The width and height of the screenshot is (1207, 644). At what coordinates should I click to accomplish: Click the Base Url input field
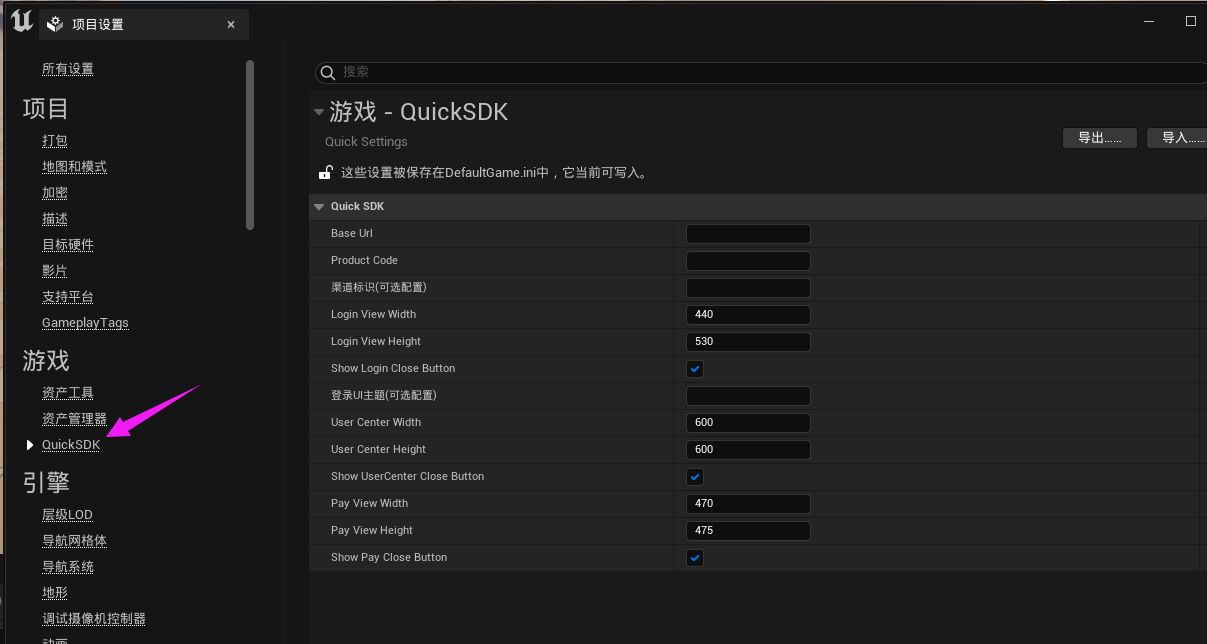pos(748,234)
